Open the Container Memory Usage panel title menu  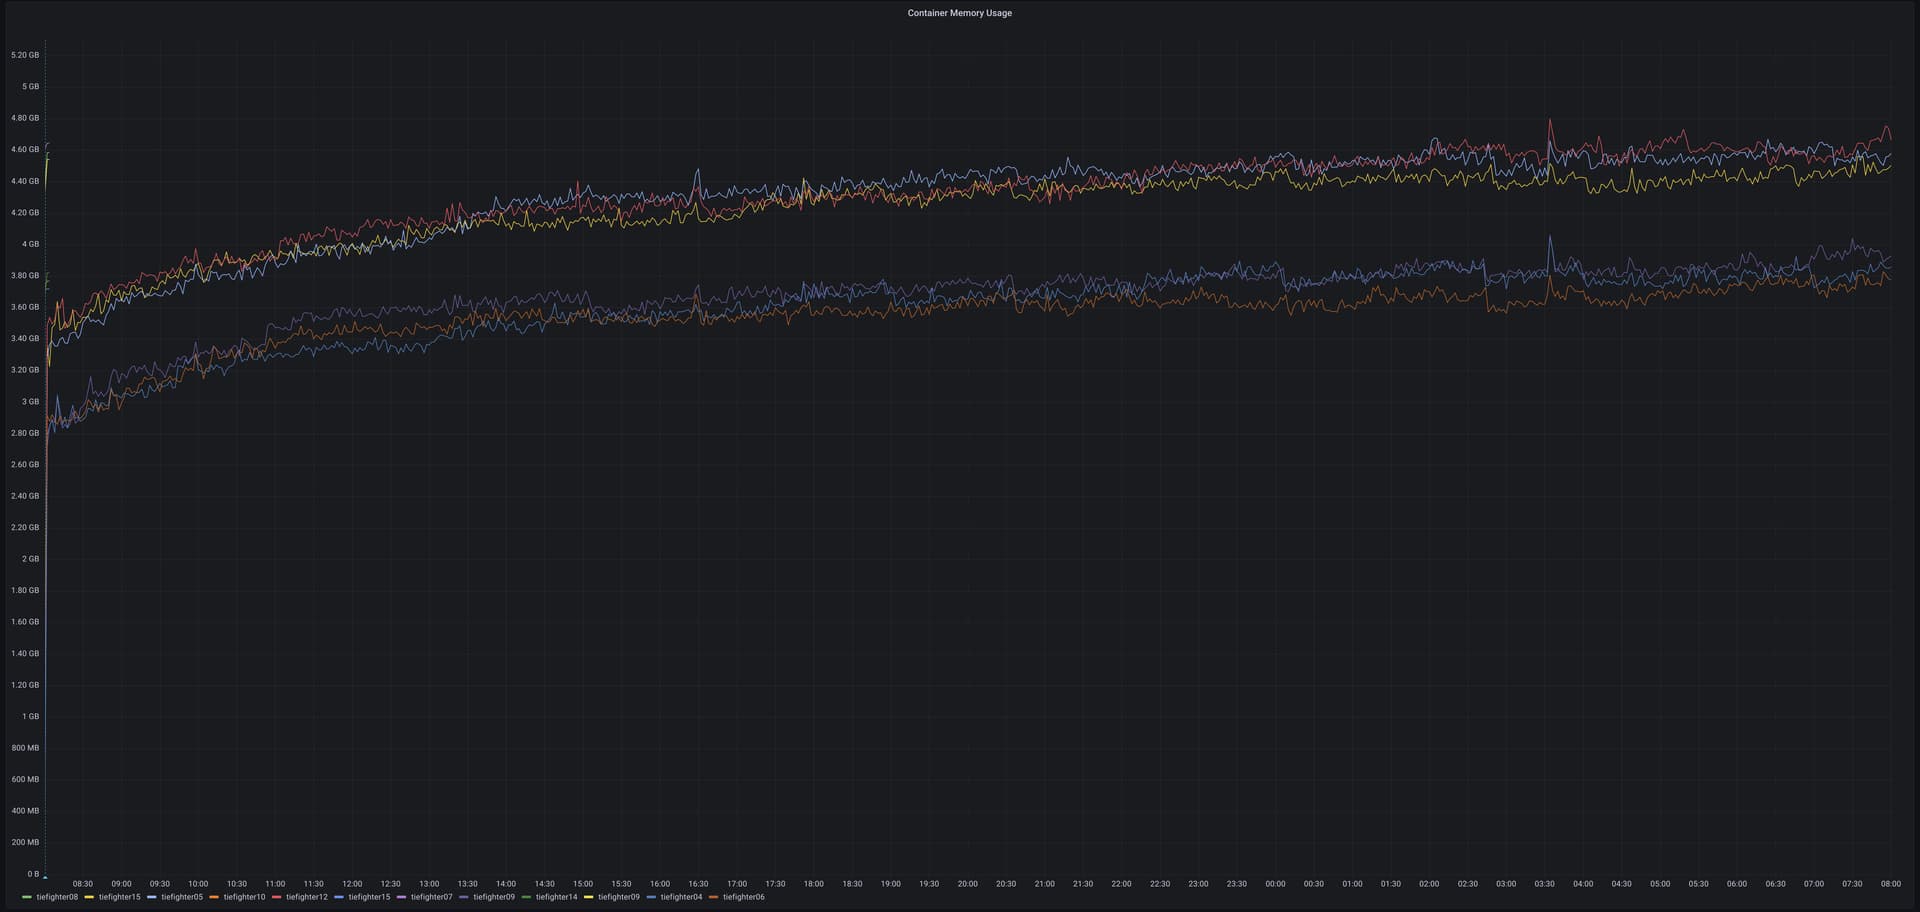(959, 13)
